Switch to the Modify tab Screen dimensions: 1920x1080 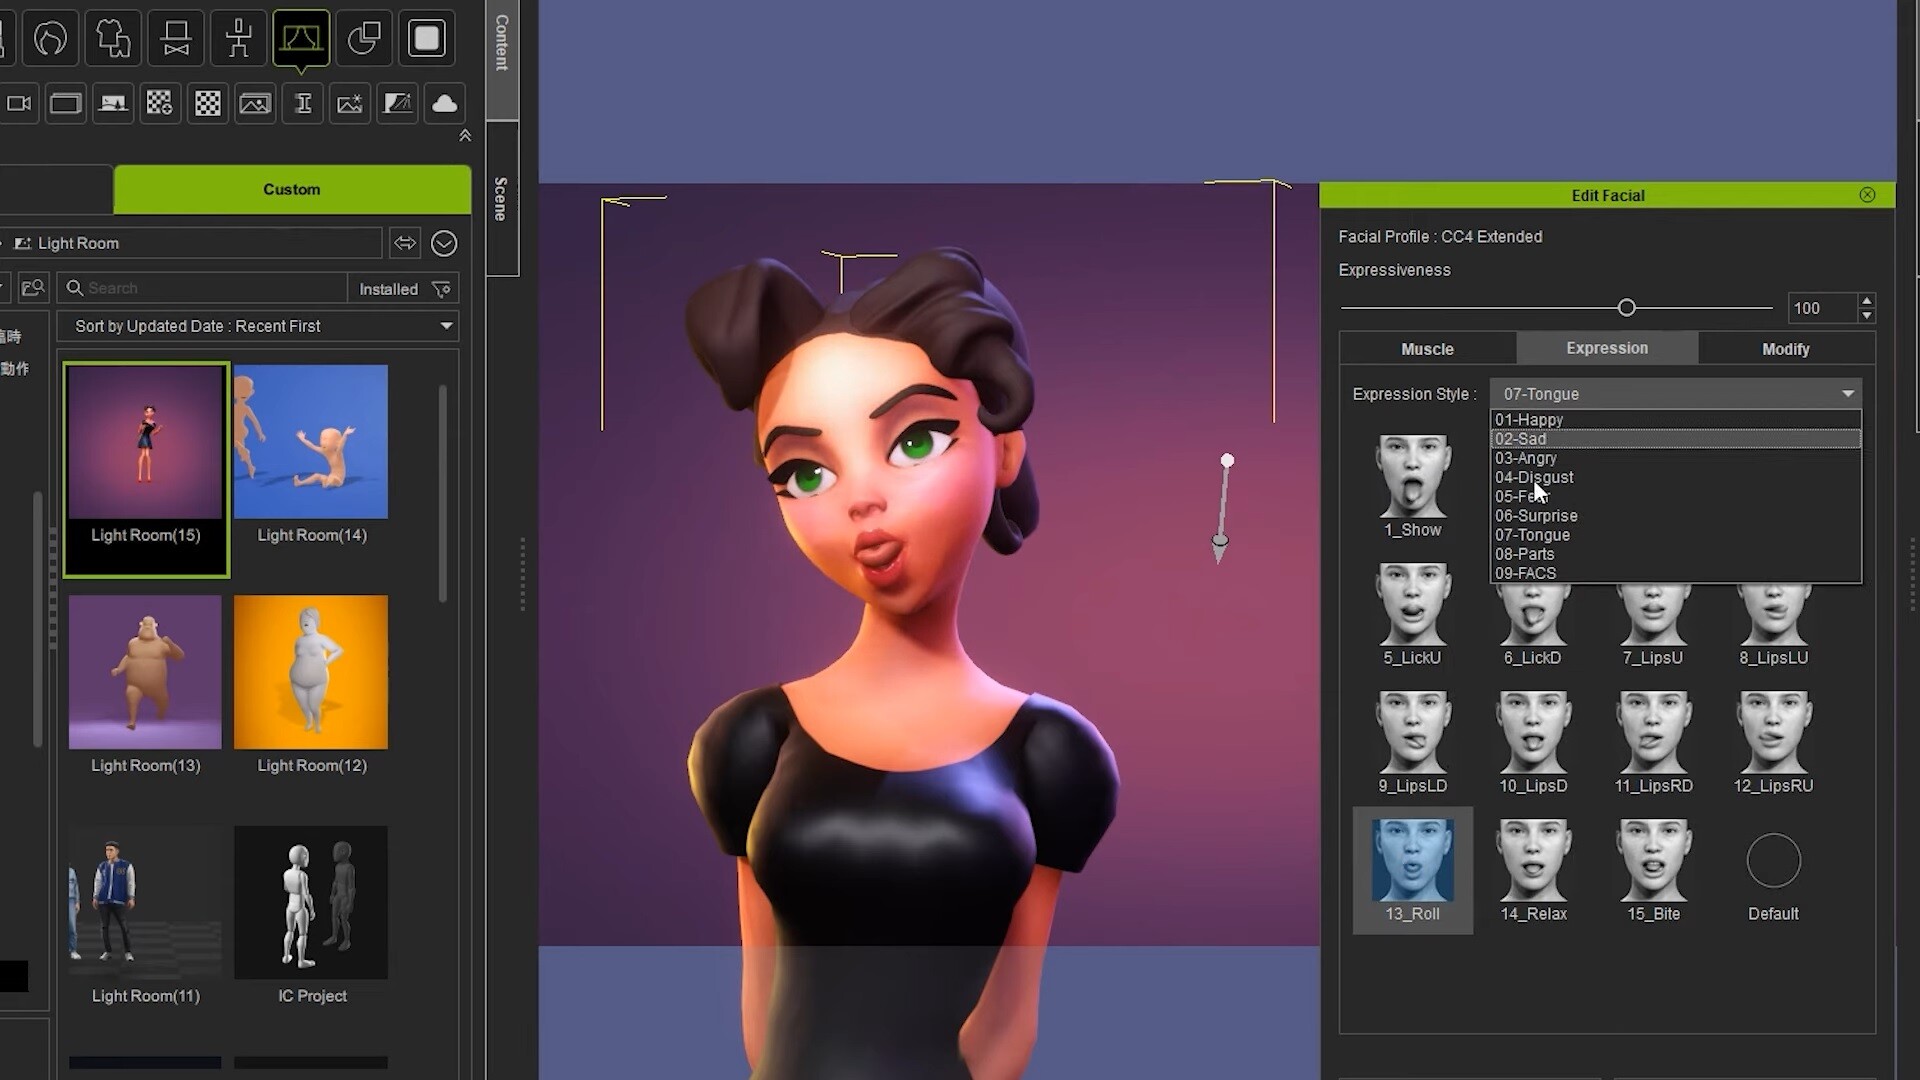tap(1785, 348)
